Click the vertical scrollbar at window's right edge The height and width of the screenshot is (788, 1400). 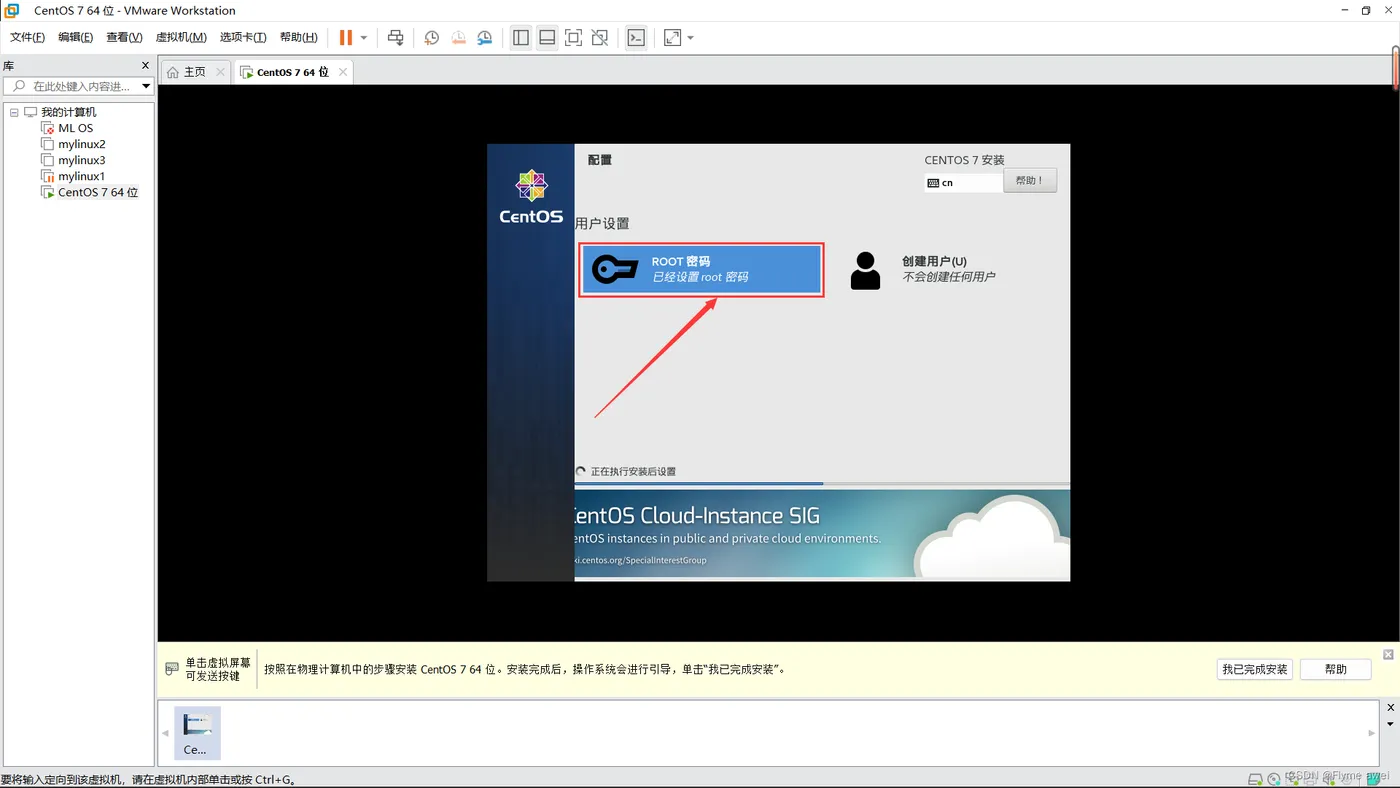point(1396,68)
